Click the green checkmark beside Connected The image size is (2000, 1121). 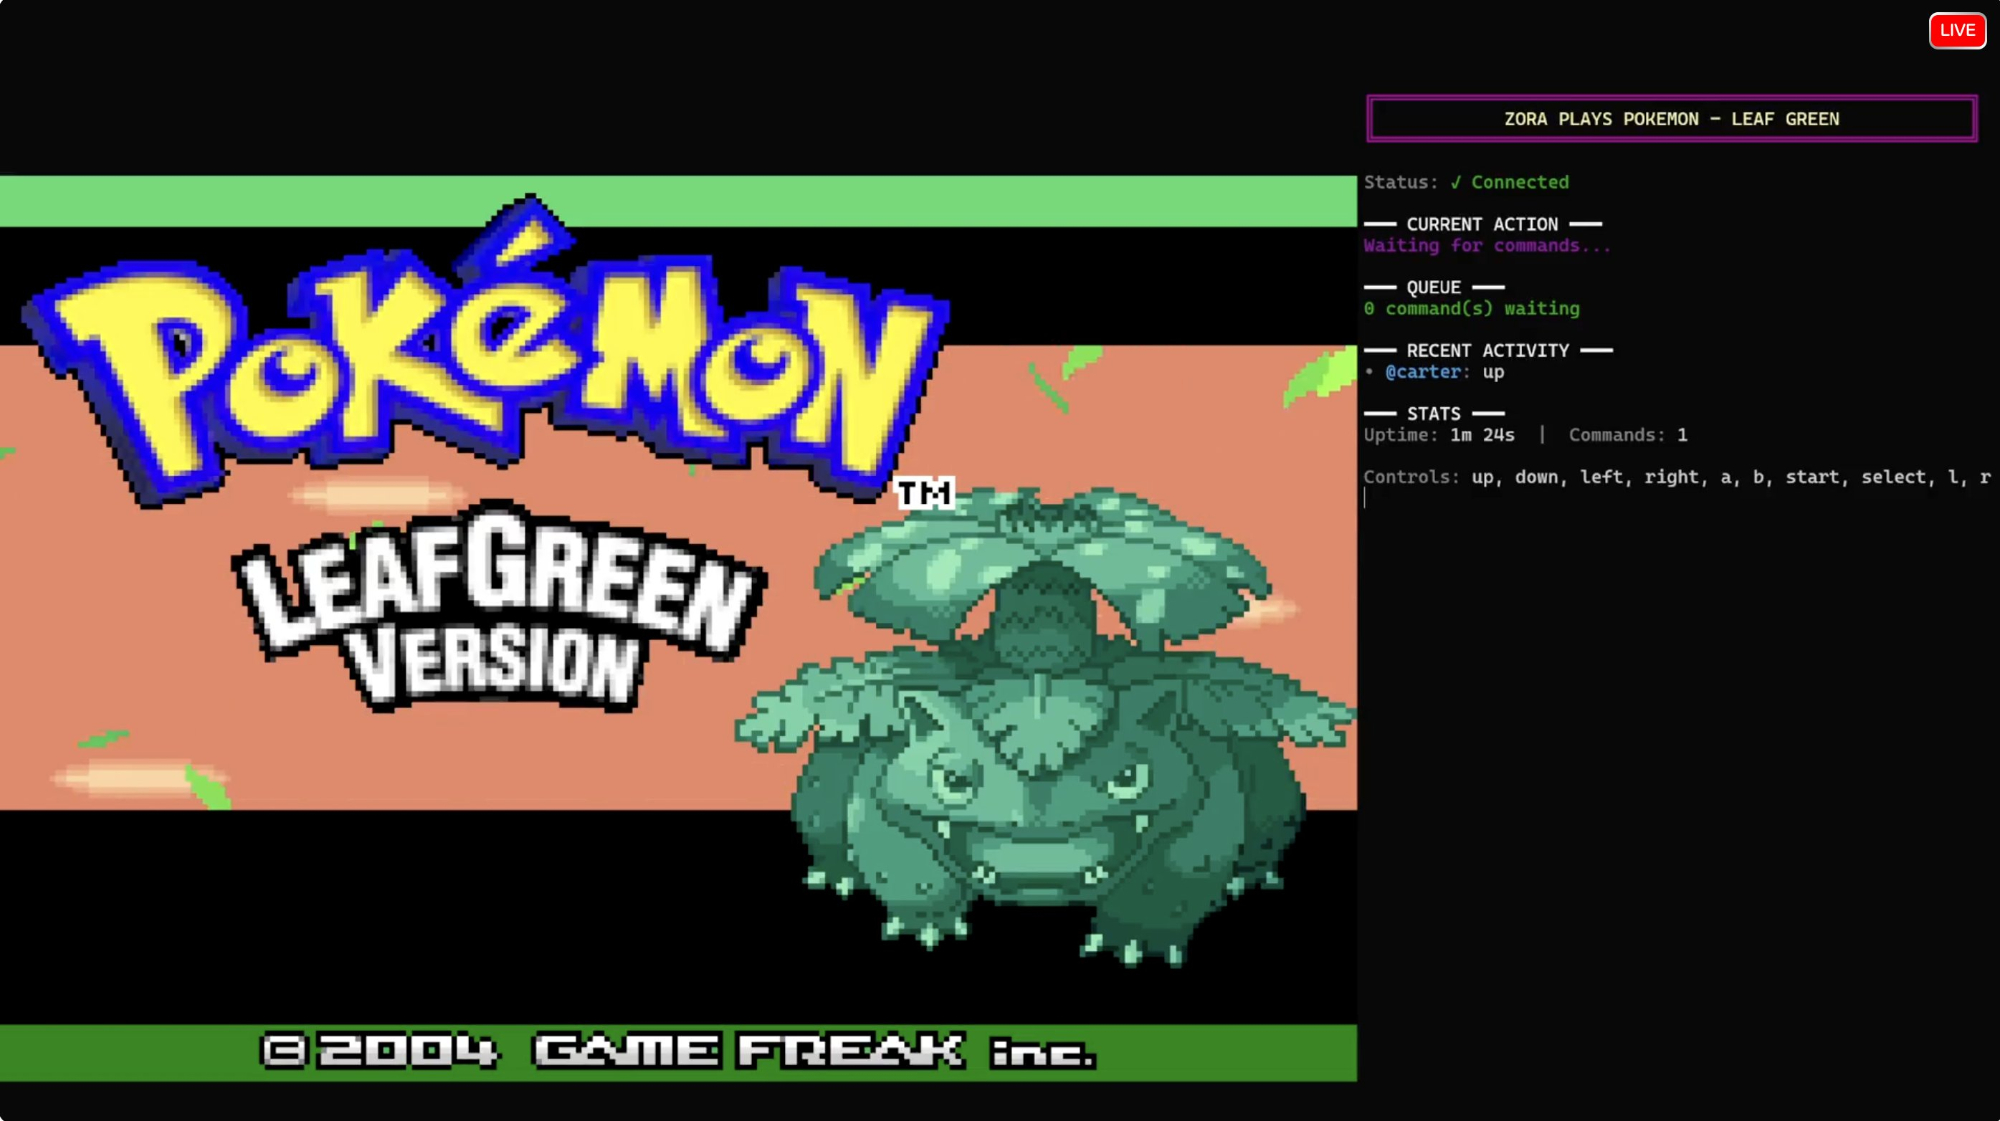click(1456, 182)
